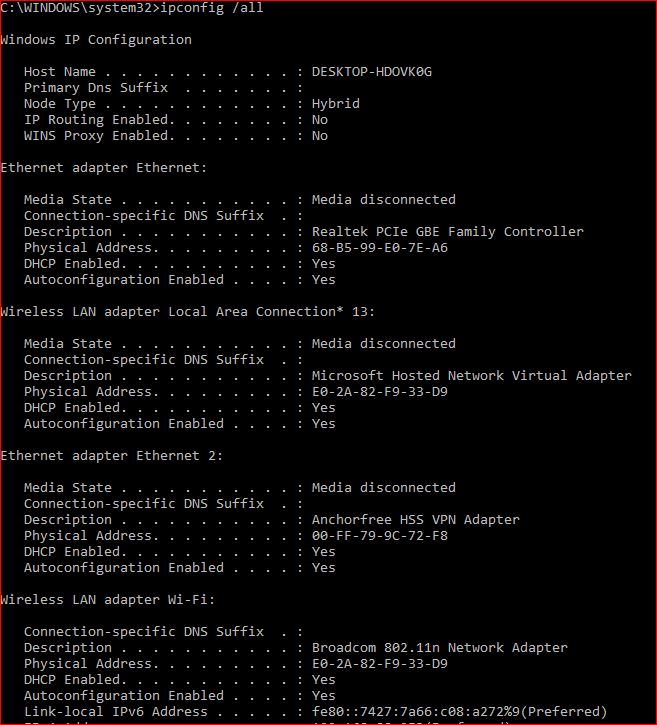Click the physical address 00-FF-79-9C-72-F8
Viewport: 657px width, 725px height.
(379, 536)
